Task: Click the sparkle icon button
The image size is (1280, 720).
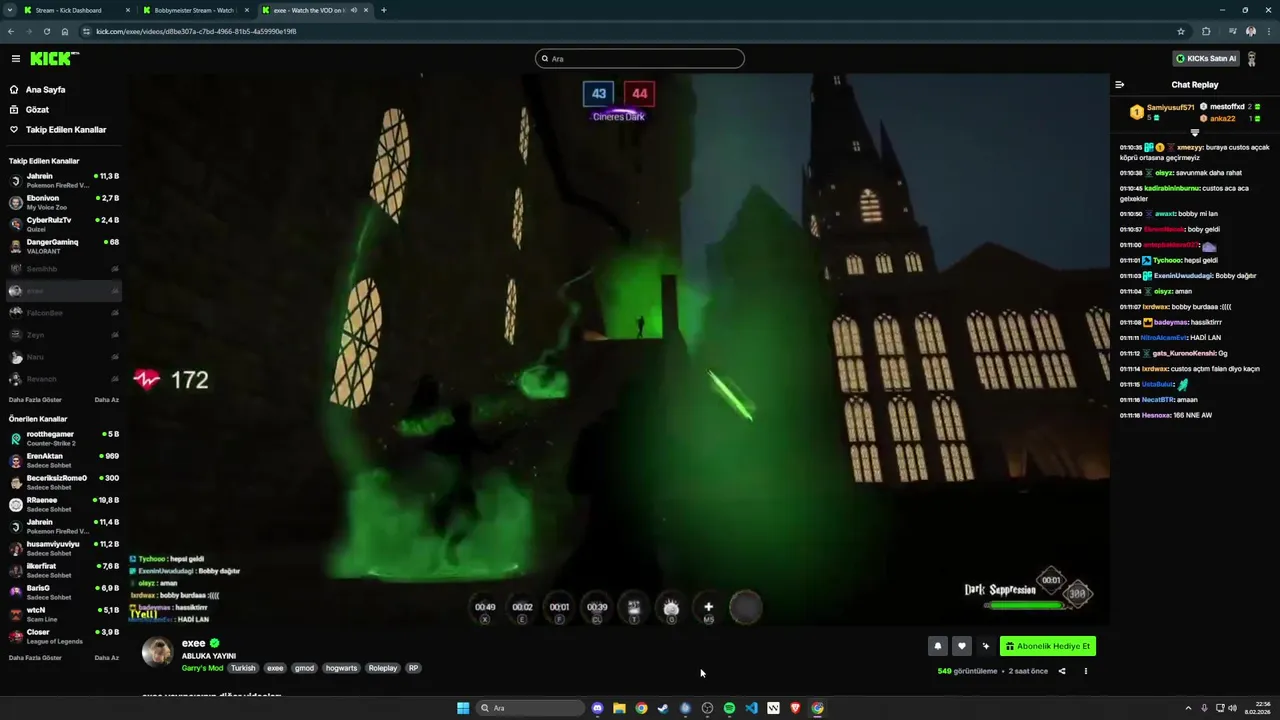Action: (x=986, y=646)
